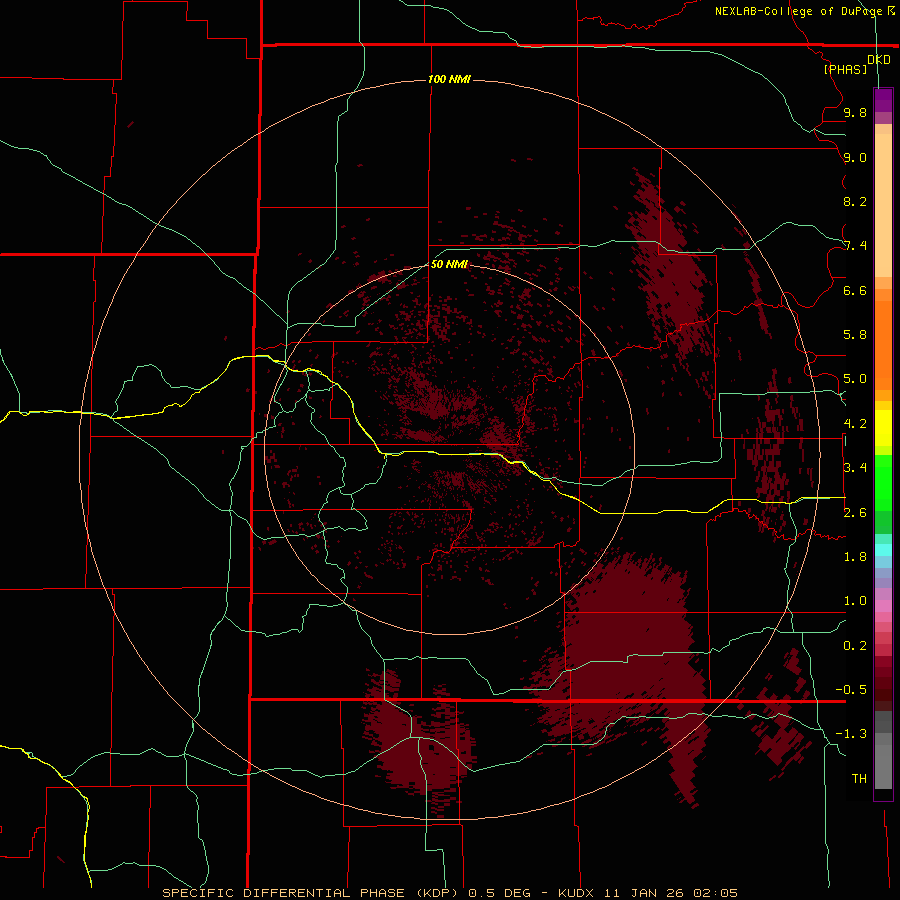900x900 pixels.
Task: Click the 9.8 value on color scale
Action: coord(855,112)
